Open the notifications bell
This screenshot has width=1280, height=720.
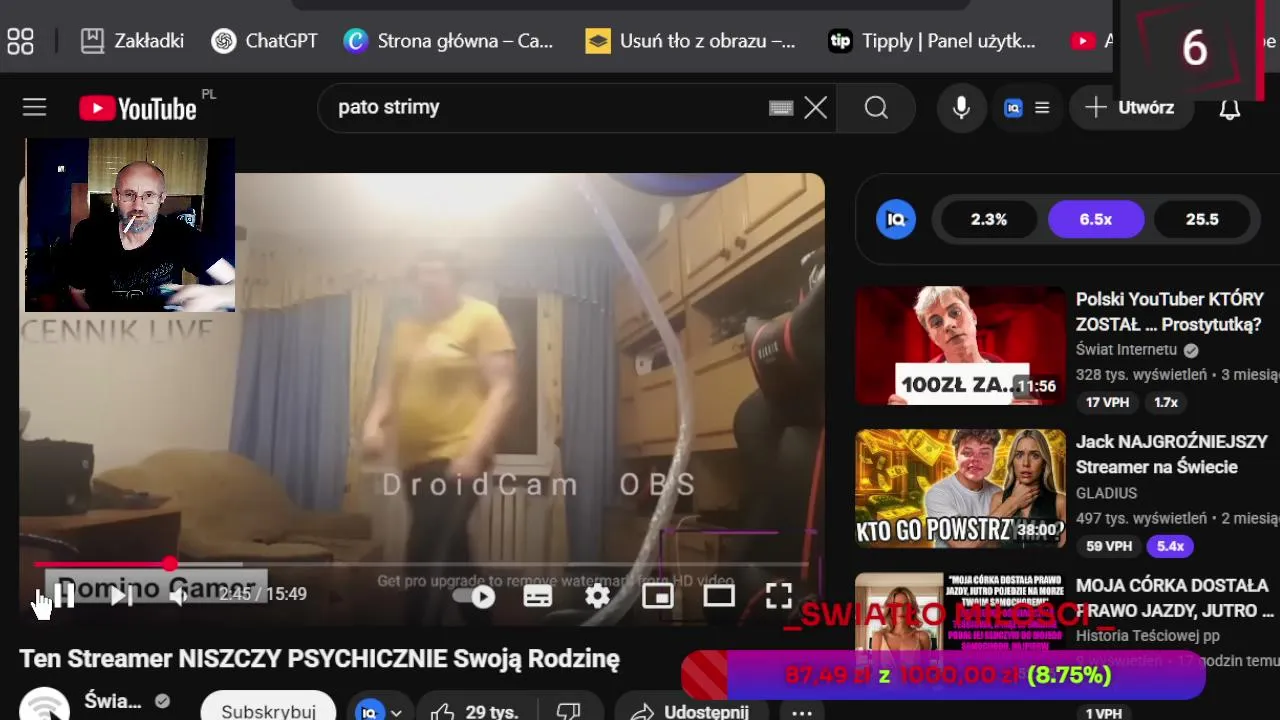click(1230, 108)
